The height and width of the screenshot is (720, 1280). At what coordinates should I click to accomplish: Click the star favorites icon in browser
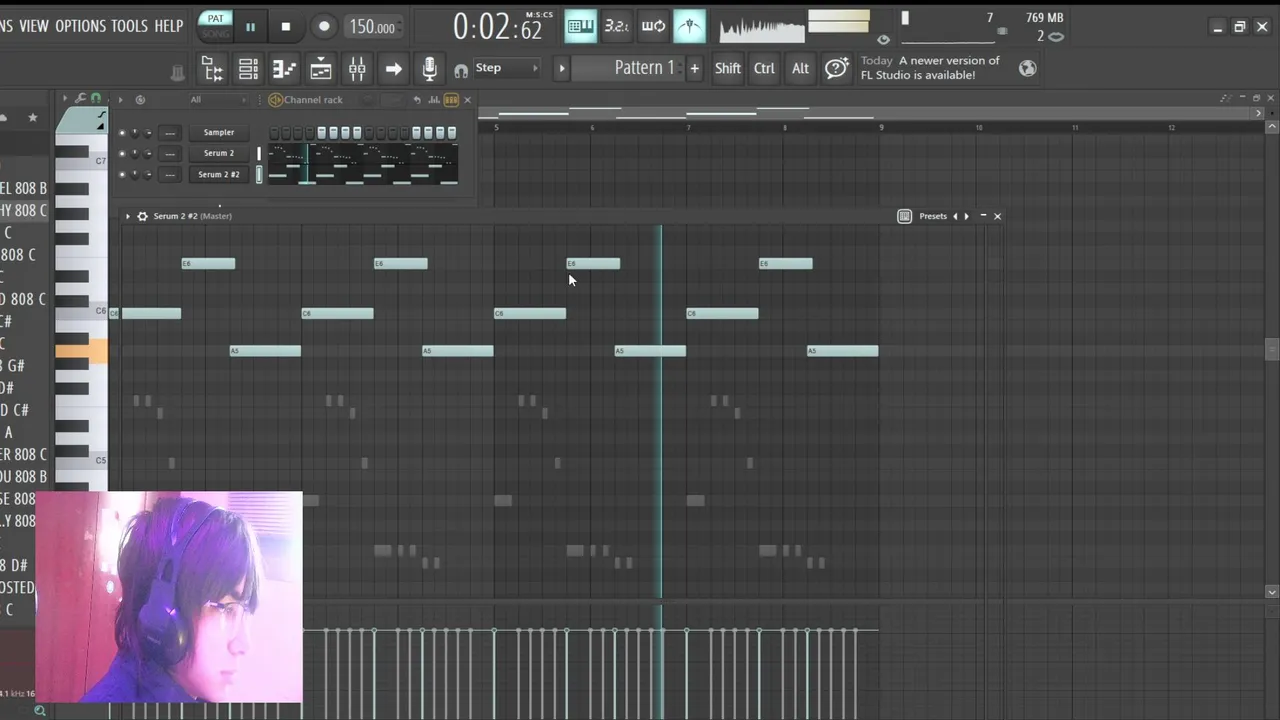(x=32, y=118)
